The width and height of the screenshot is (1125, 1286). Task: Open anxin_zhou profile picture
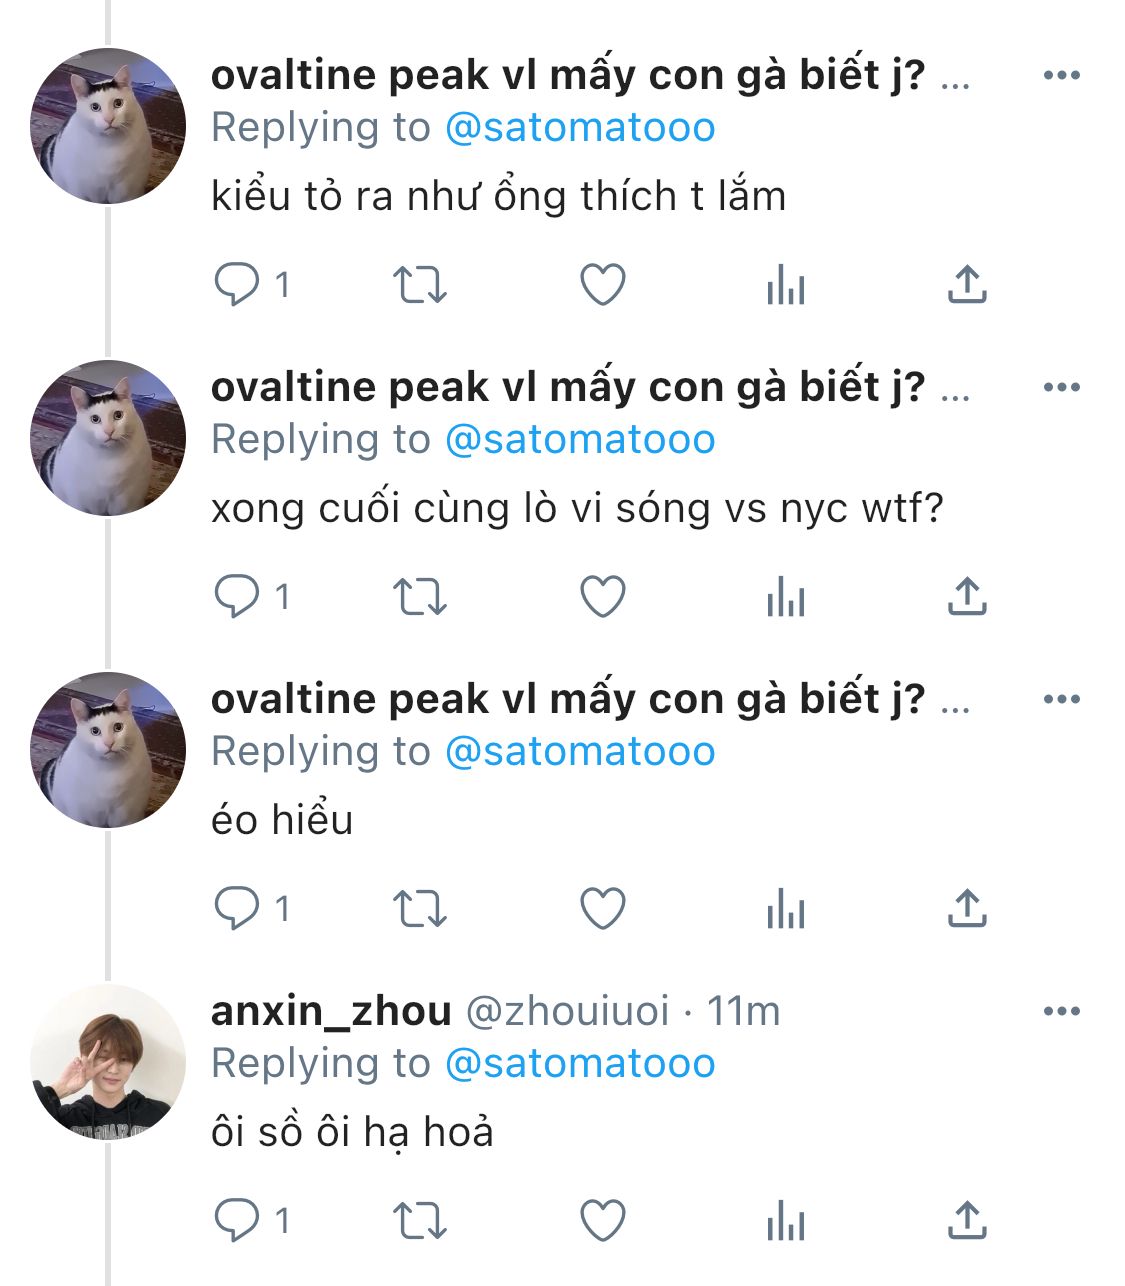click(x=108, y=1062)
